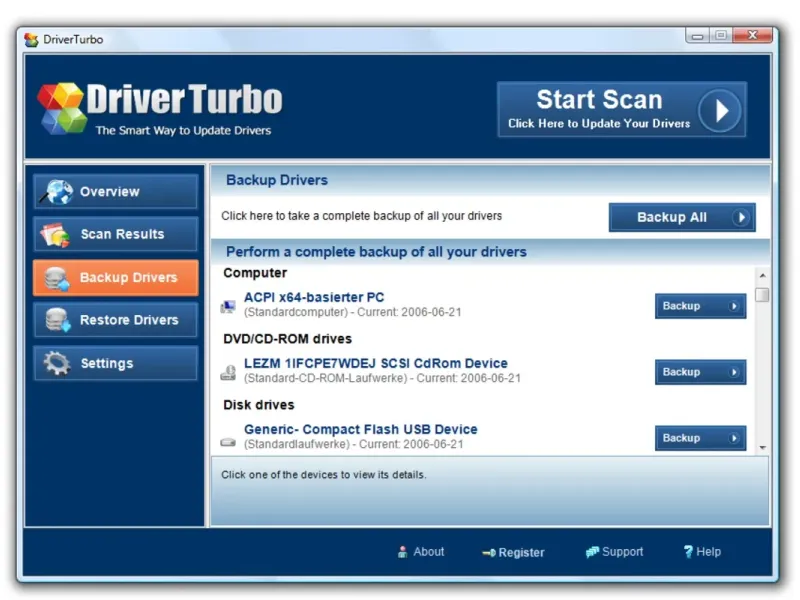Open the Register link
Screen dimensions: 800x600
click(513, 553)
